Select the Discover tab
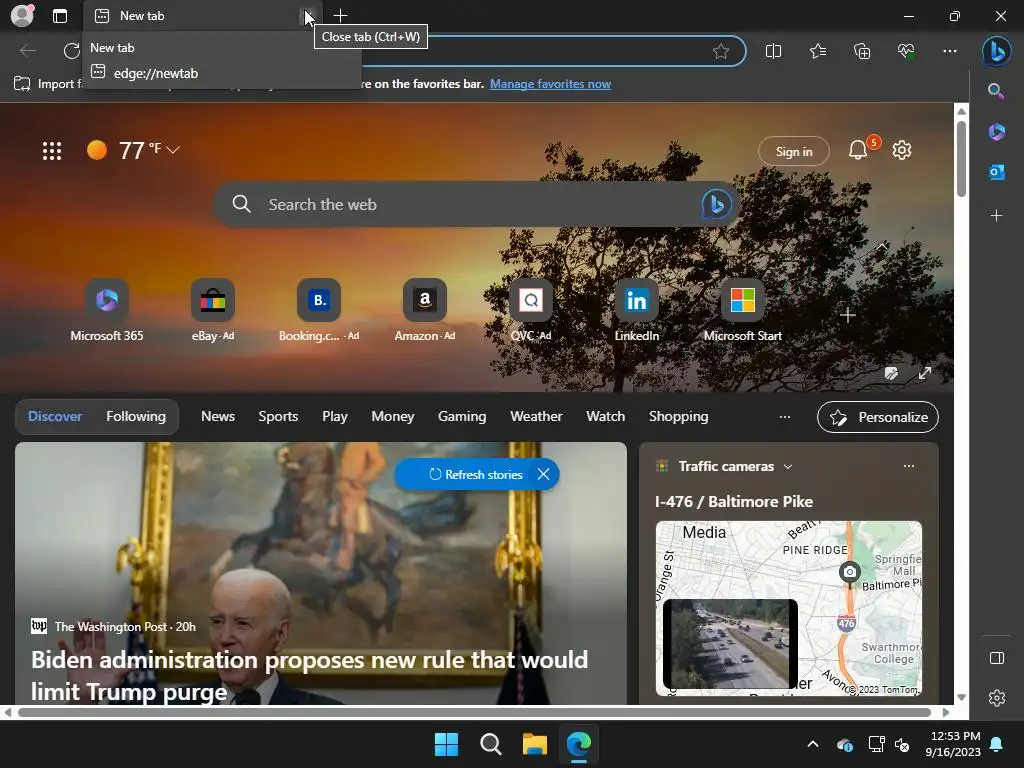 (55, 417)
